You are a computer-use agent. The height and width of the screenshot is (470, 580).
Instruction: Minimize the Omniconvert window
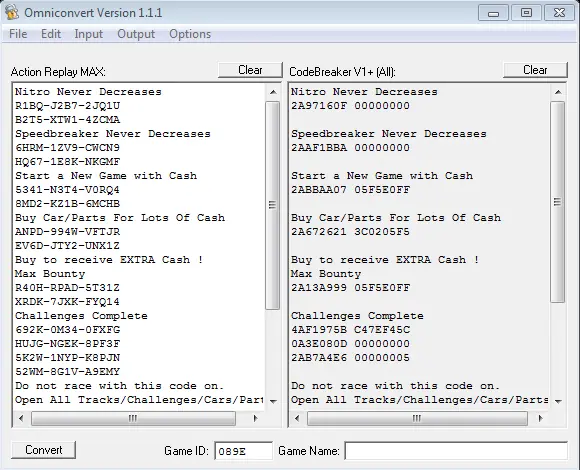493,13
